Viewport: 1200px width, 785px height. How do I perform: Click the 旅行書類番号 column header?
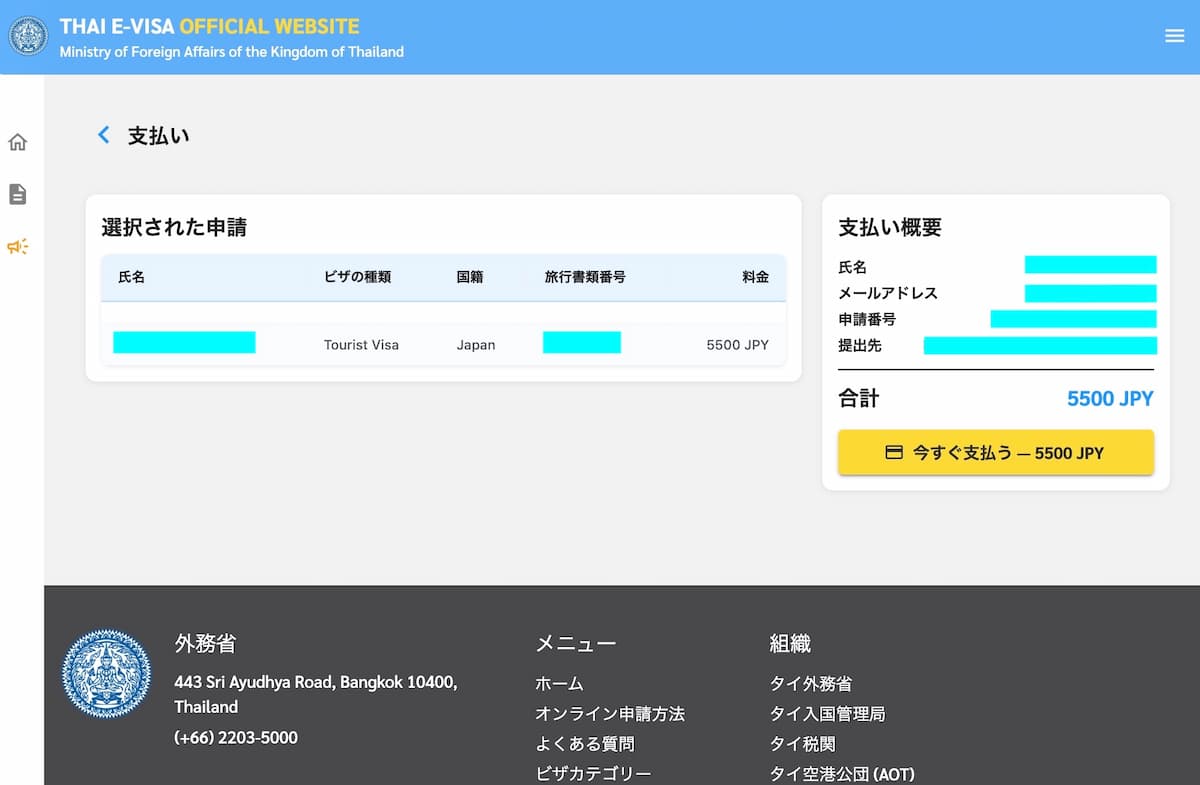pos(585,277)
